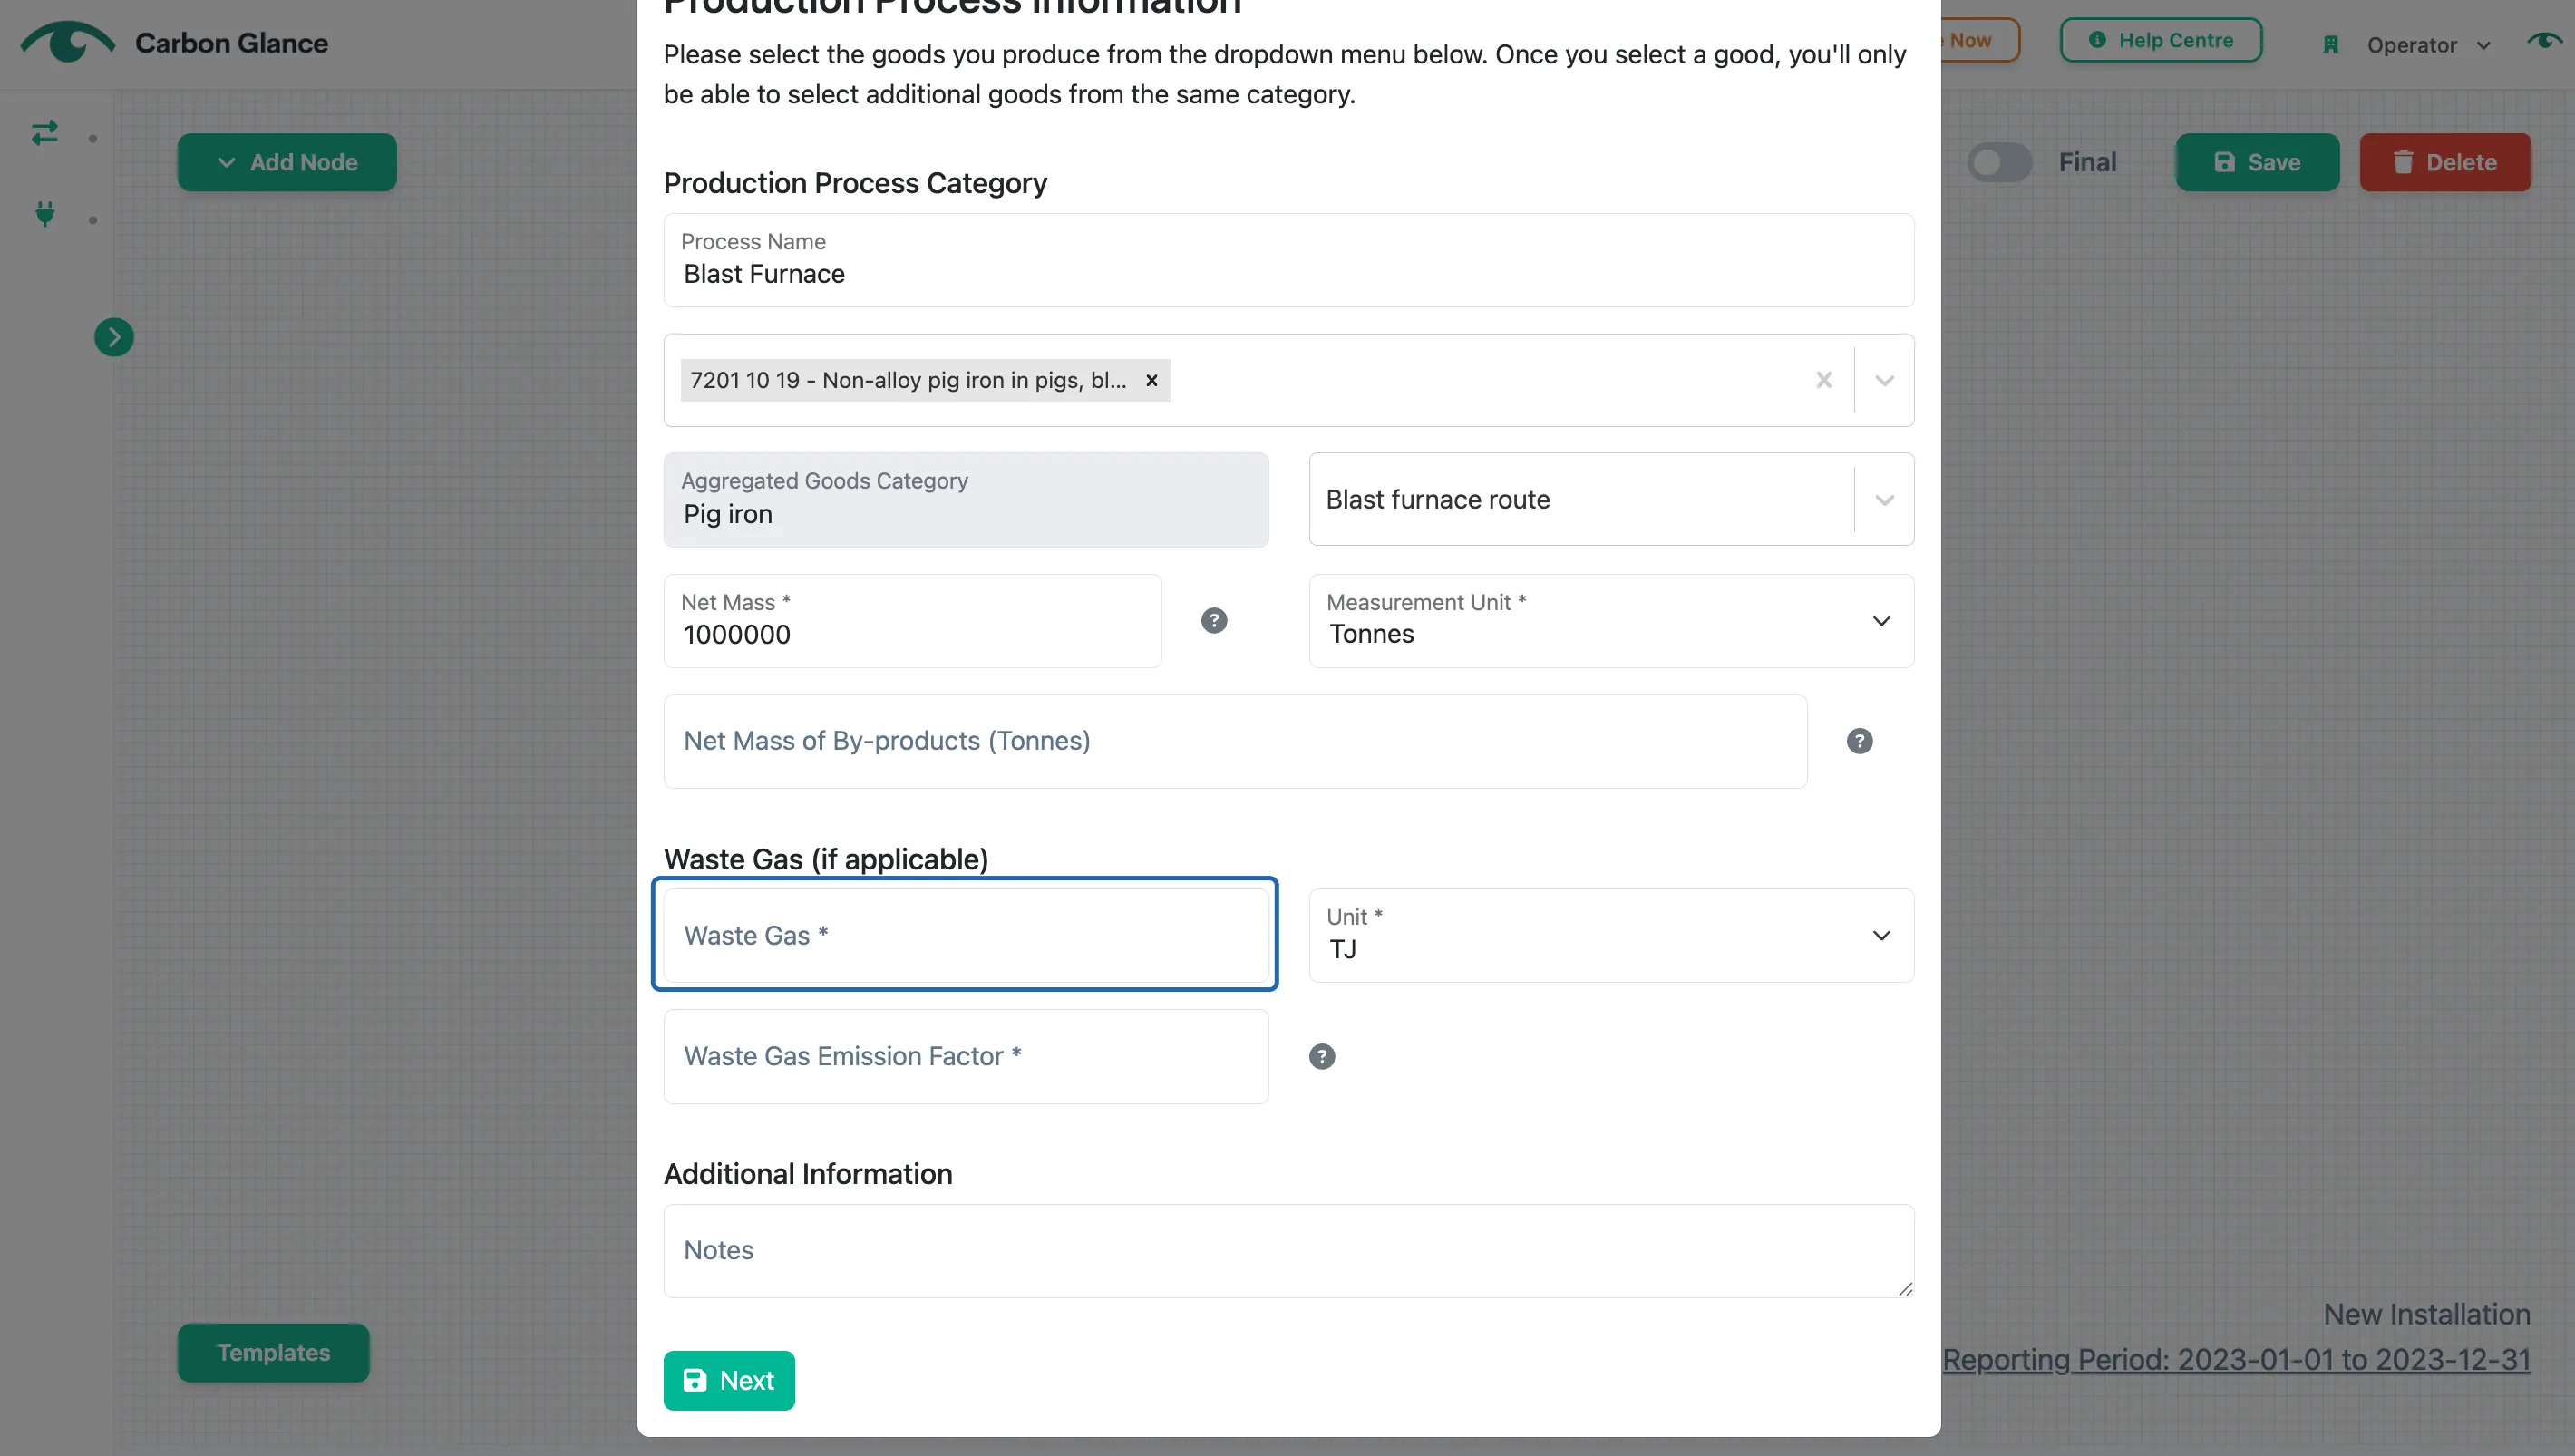
Task: Click the Process Name field
Action: (x=1288, y=260)
